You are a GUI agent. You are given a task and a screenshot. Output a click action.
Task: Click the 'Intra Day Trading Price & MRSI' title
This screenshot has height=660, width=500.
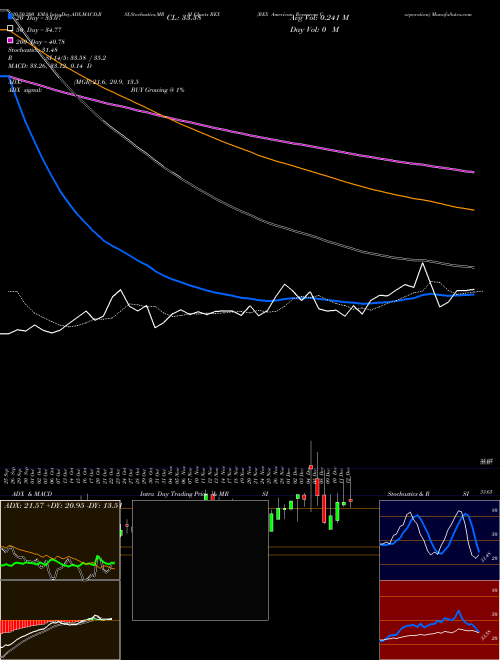(204, 494)
